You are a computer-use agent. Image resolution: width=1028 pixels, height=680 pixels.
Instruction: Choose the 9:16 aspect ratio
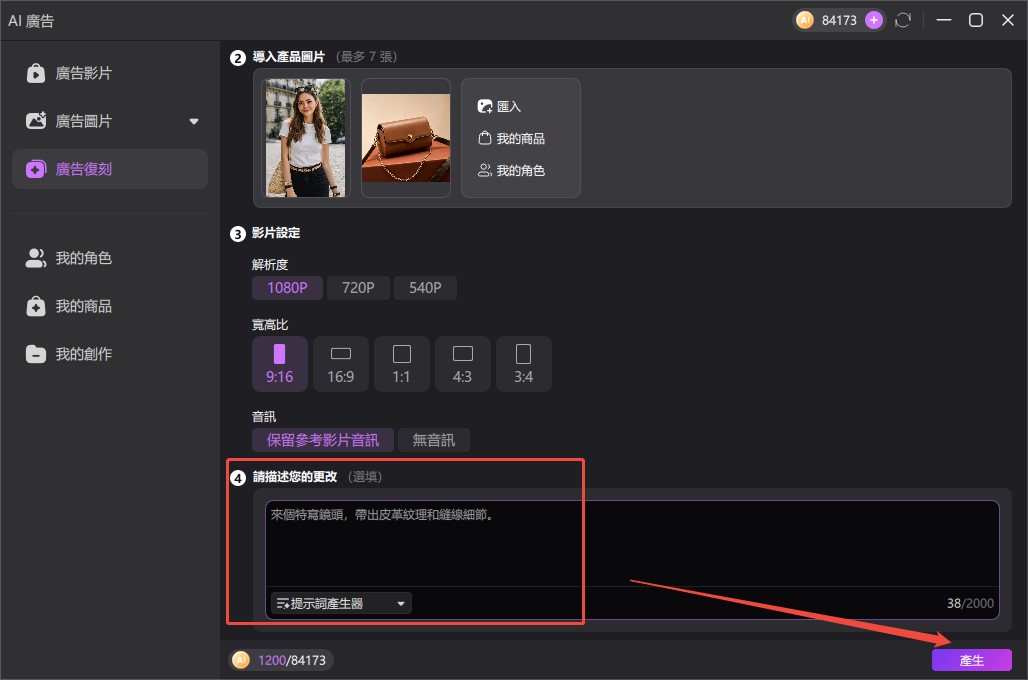tap(279, 364)
